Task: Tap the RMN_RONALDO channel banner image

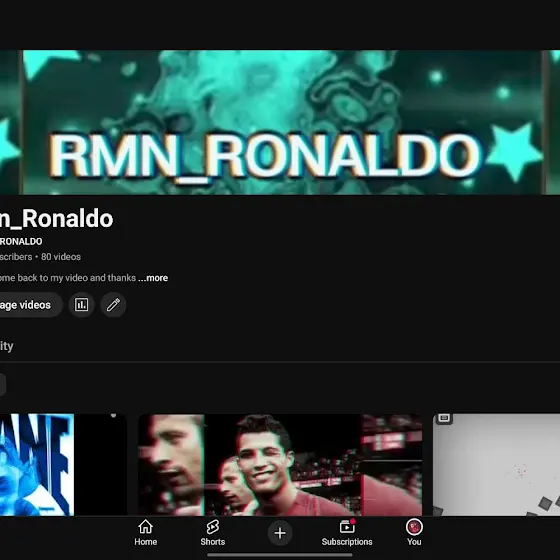Action: coord(280,122)
